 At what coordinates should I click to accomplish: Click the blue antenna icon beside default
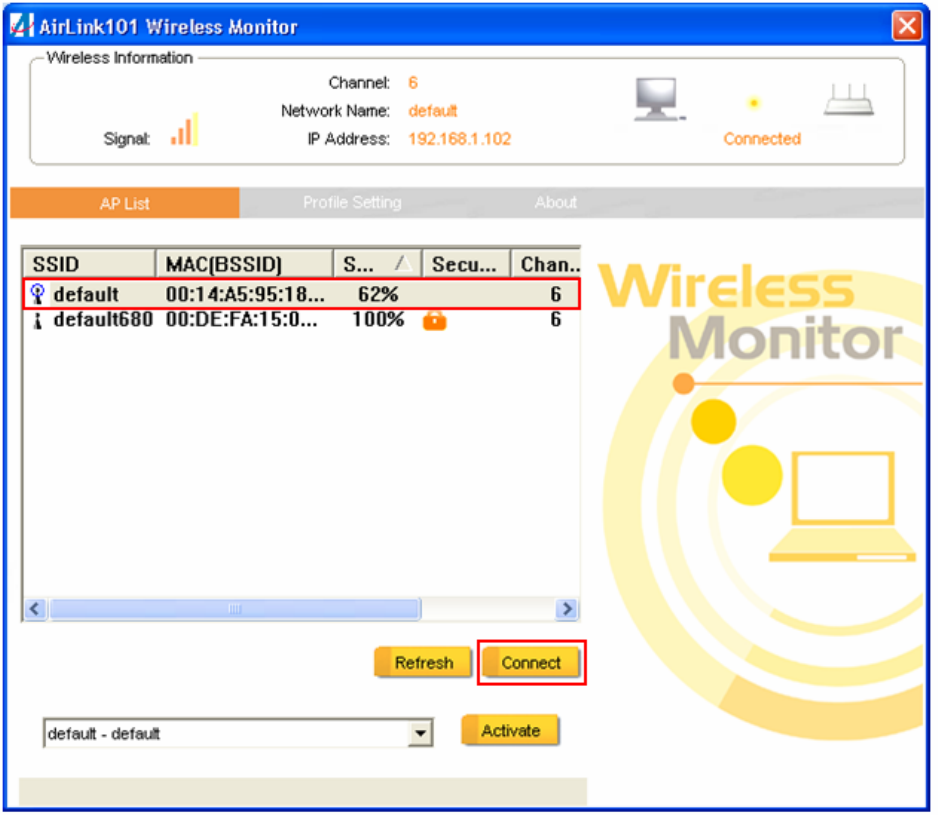37,294
